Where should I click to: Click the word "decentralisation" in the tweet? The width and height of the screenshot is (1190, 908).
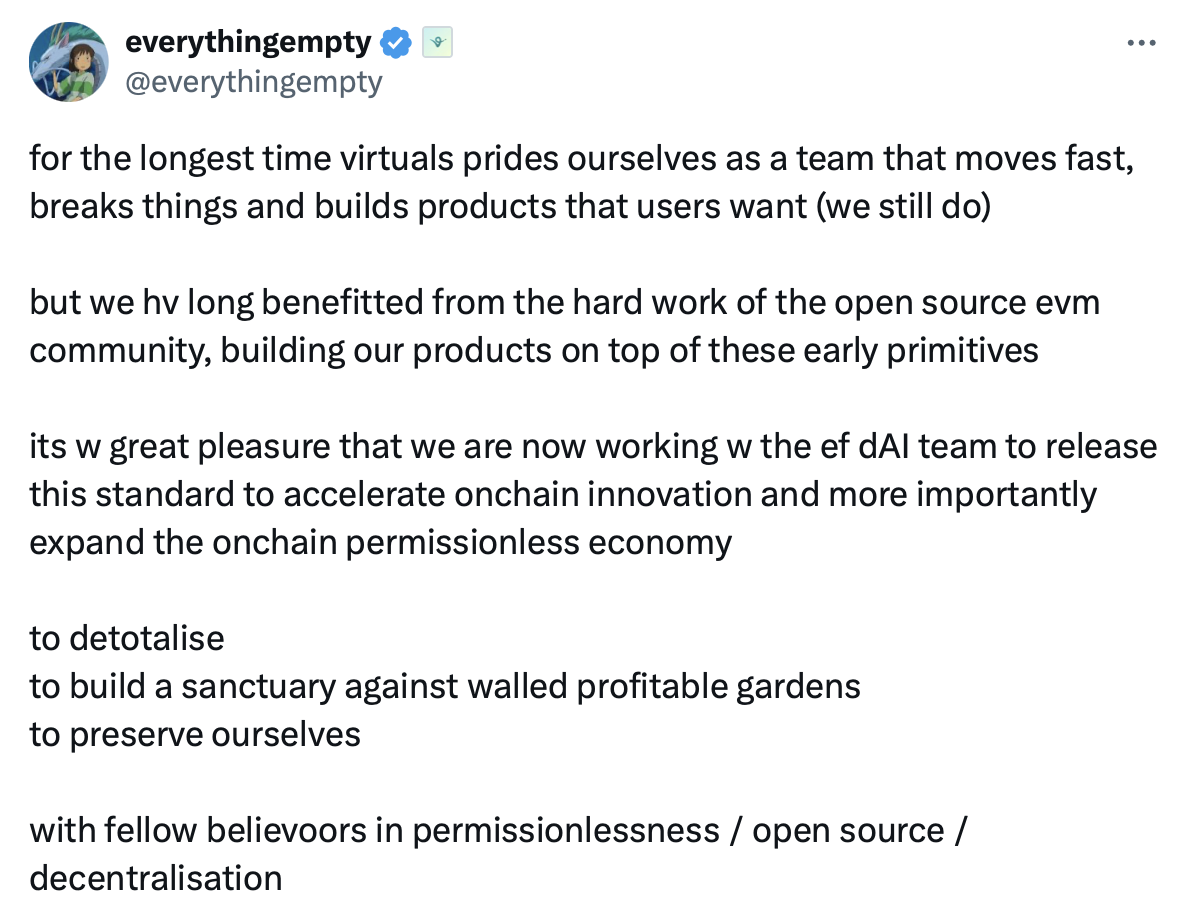click(155, 878)
